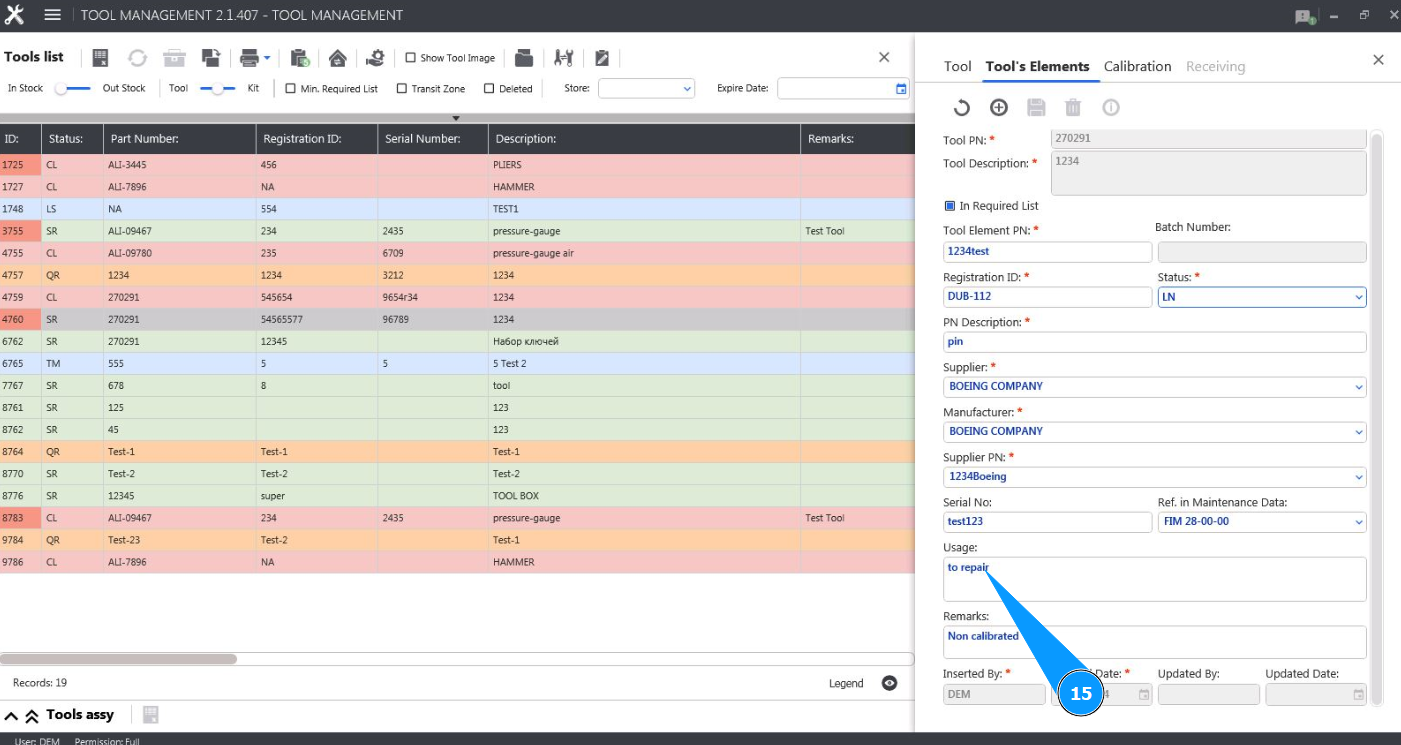This screenshot has width=1401, height=745.
Task: Click the home icon in Tools list toolbar
Action: 337,58
